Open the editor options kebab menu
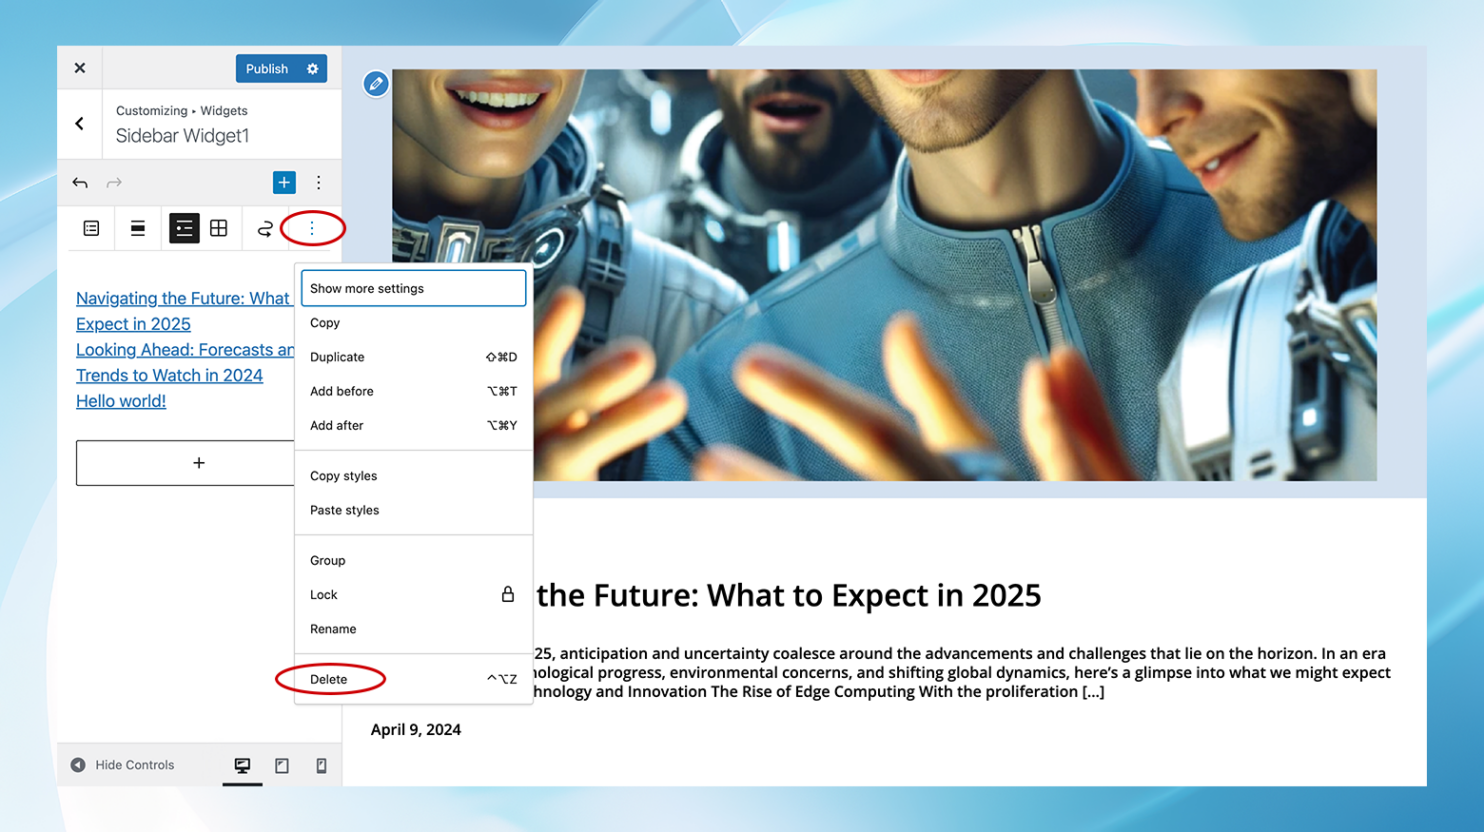 coord(318,182)
